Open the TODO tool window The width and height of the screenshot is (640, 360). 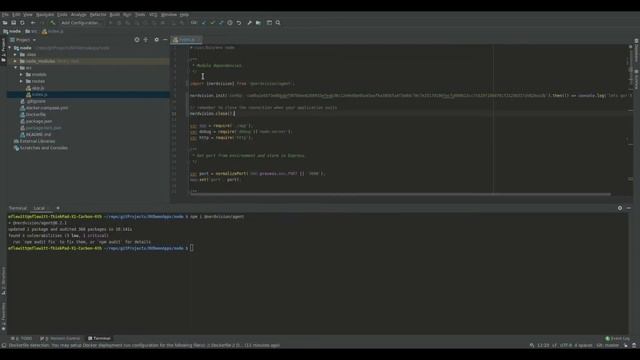[22, 338]
